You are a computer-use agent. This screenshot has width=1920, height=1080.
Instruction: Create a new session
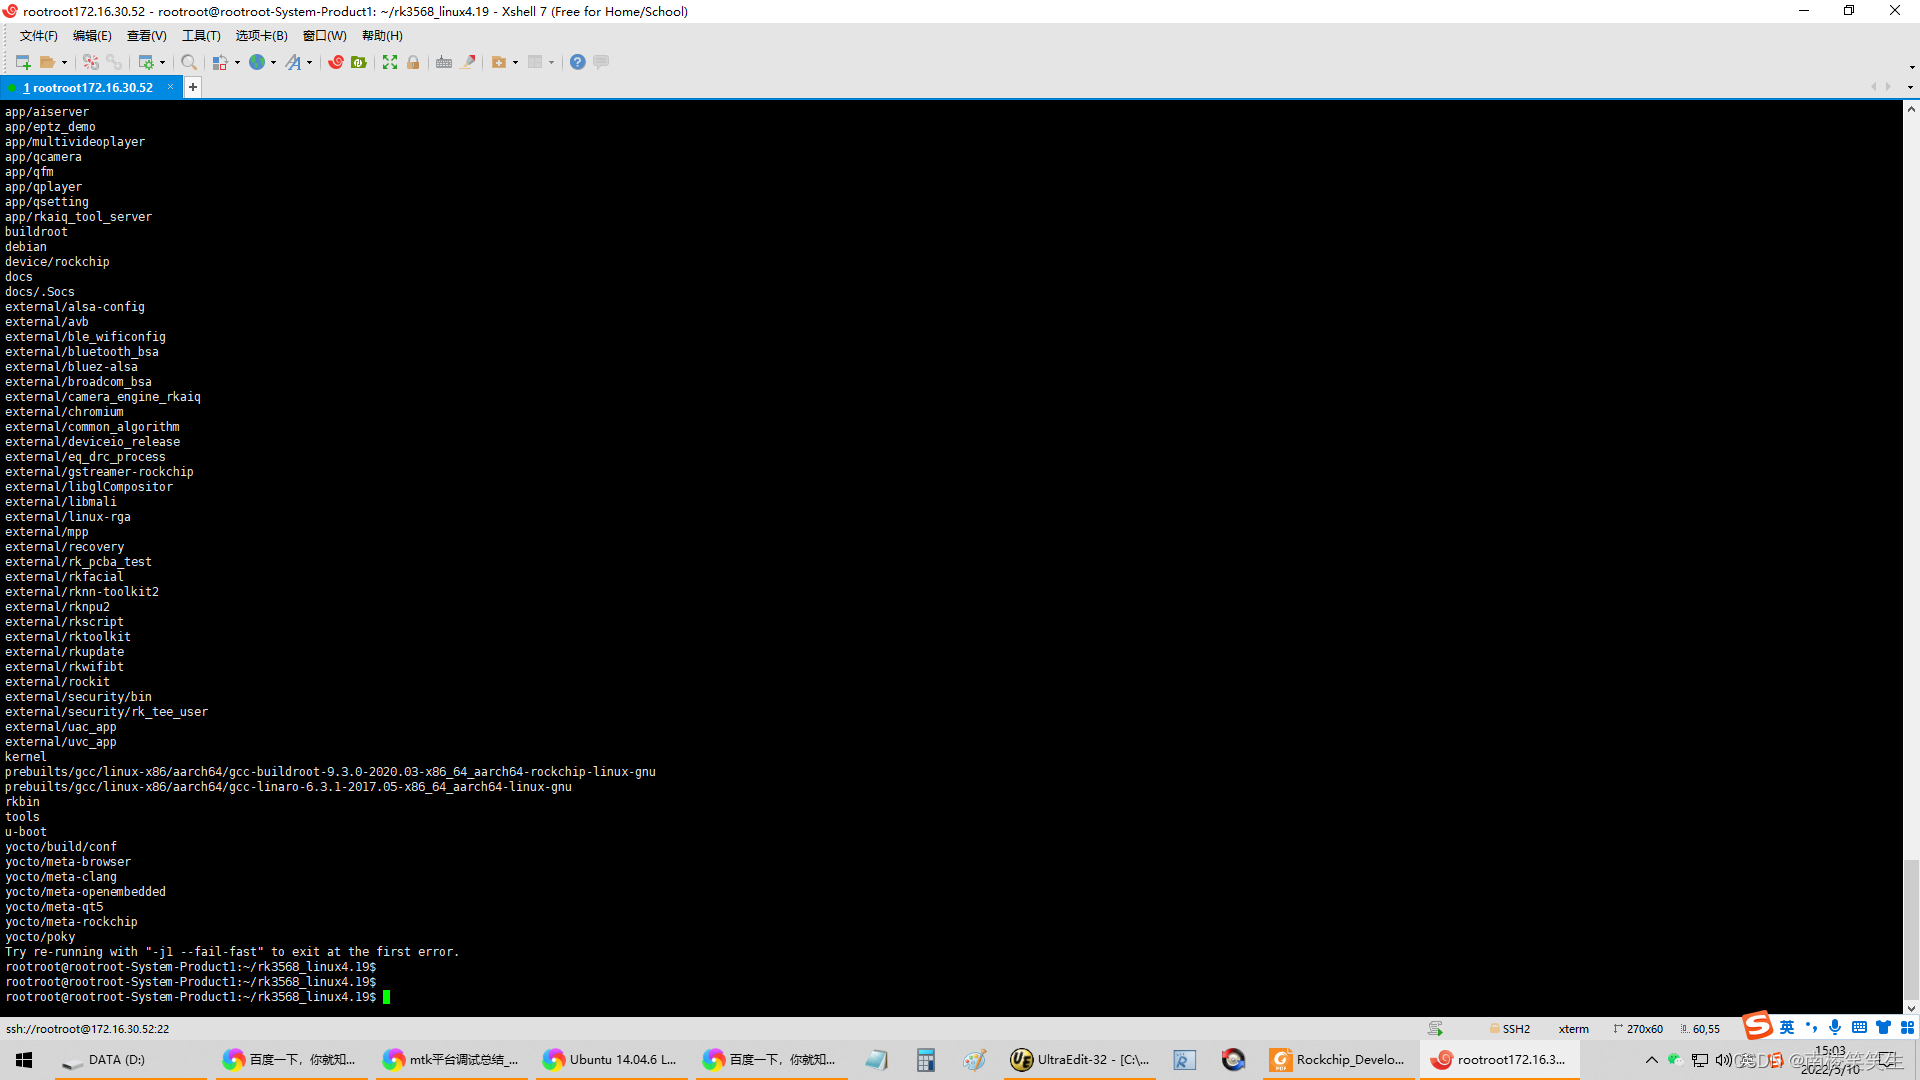23,62
